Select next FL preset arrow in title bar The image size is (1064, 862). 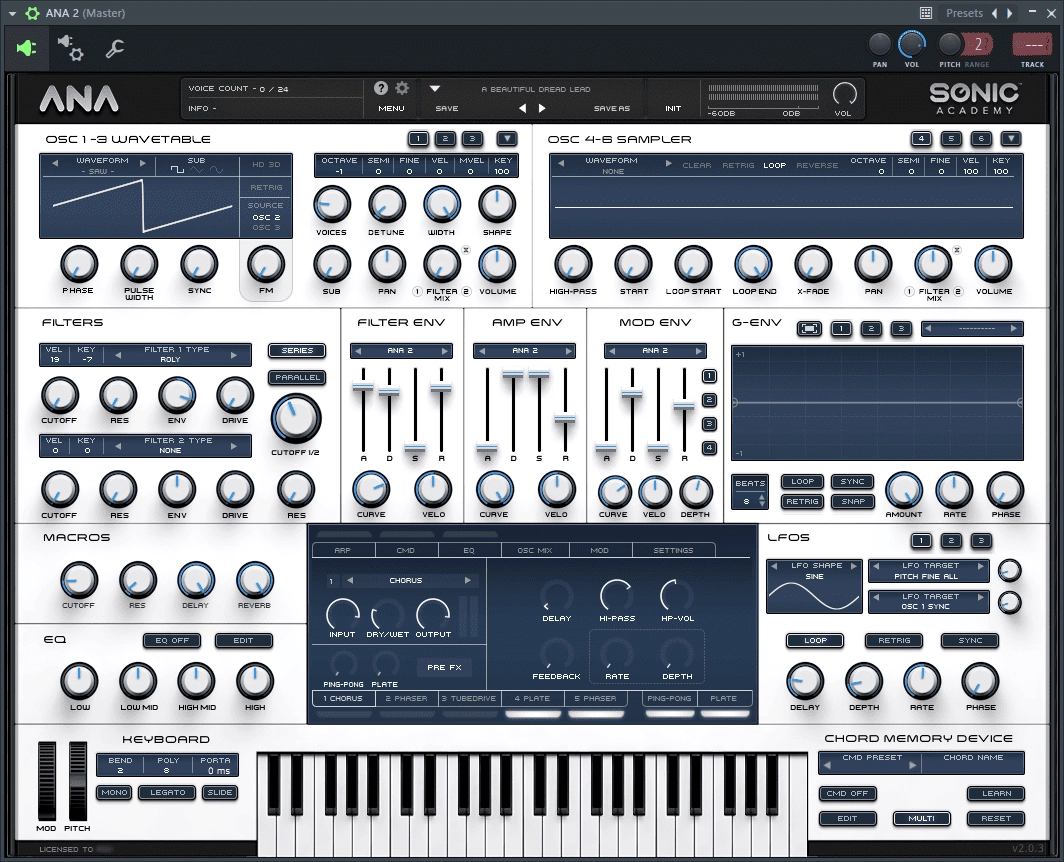point(1010,13)
